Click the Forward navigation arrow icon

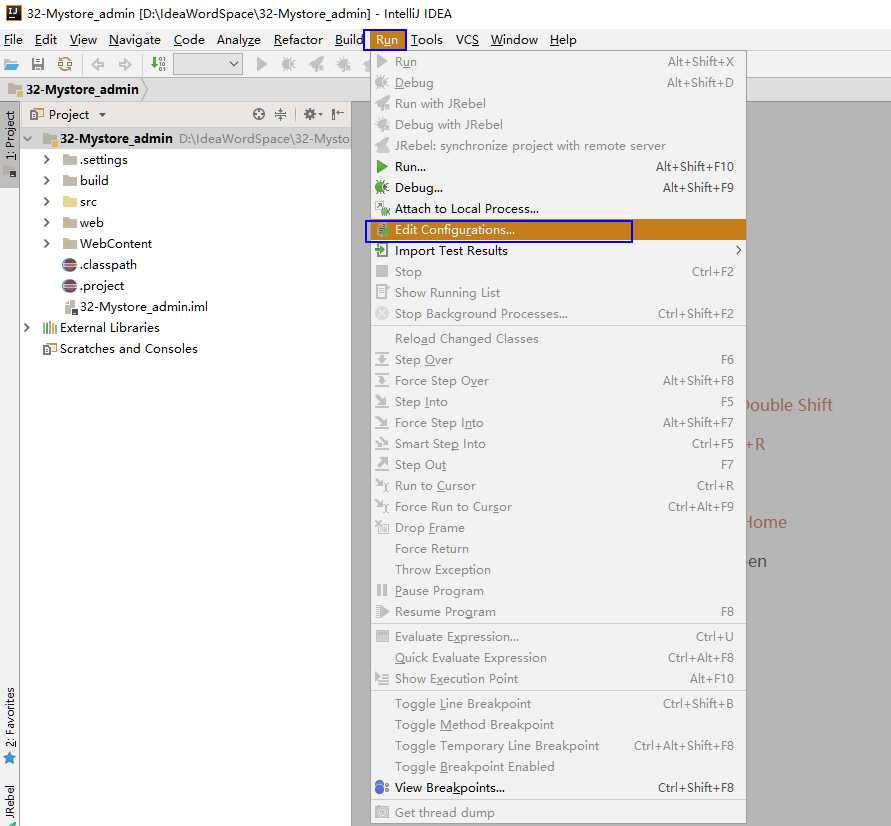125,64
